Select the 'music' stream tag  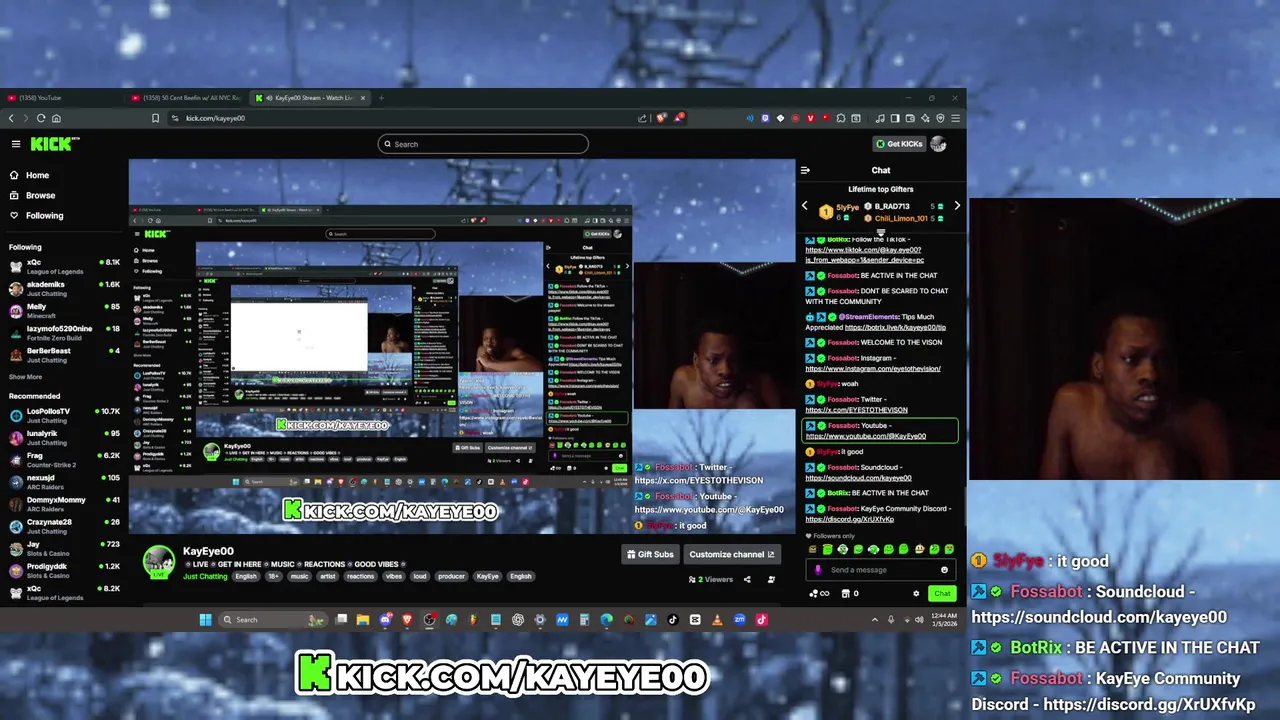coord(299,576)
